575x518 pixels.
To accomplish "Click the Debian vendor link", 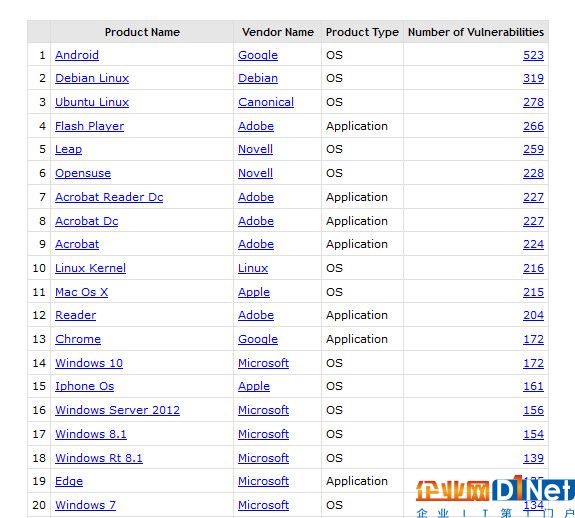I will point(258,78).
